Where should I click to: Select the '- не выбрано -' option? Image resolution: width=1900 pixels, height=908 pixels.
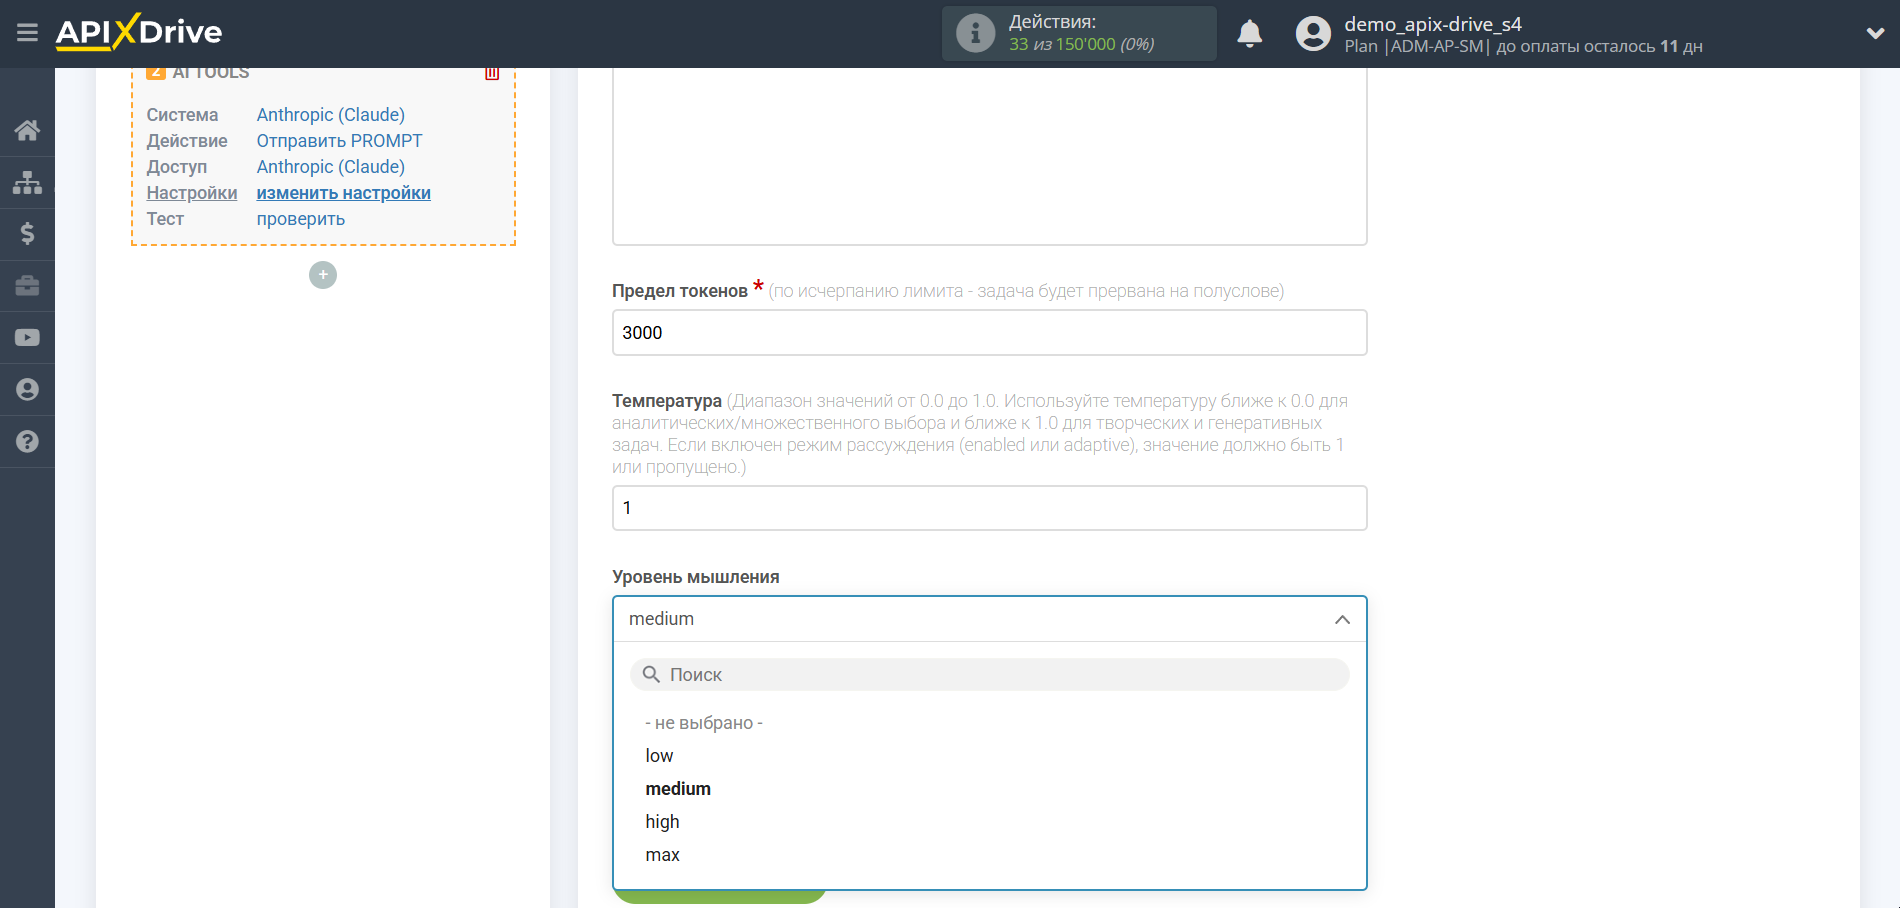[x=704, y=723]
